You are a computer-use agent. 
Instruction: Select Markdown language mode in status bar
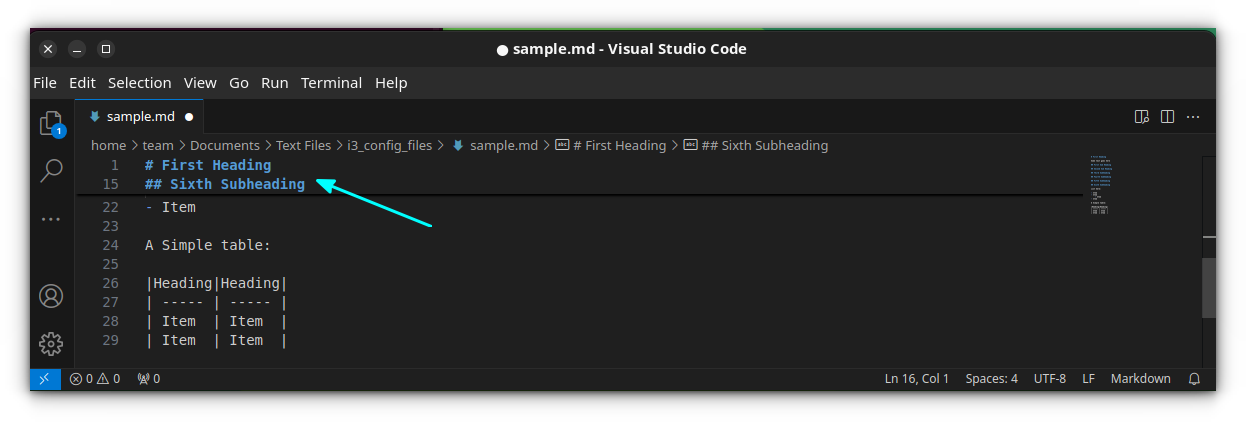click(x=1140, y=379)
